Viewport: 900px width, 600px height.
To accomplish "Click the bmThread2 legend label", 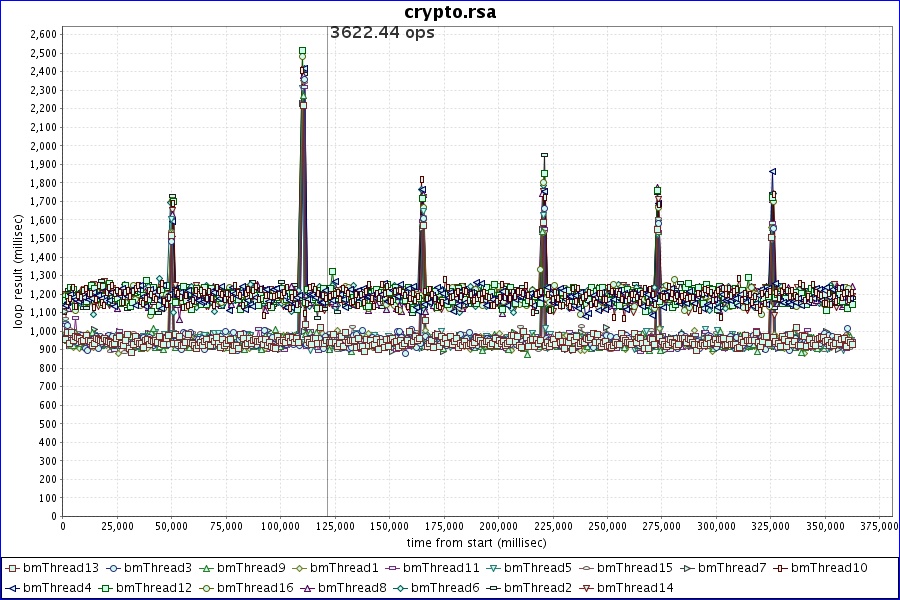I will click(x=538, y=588).
